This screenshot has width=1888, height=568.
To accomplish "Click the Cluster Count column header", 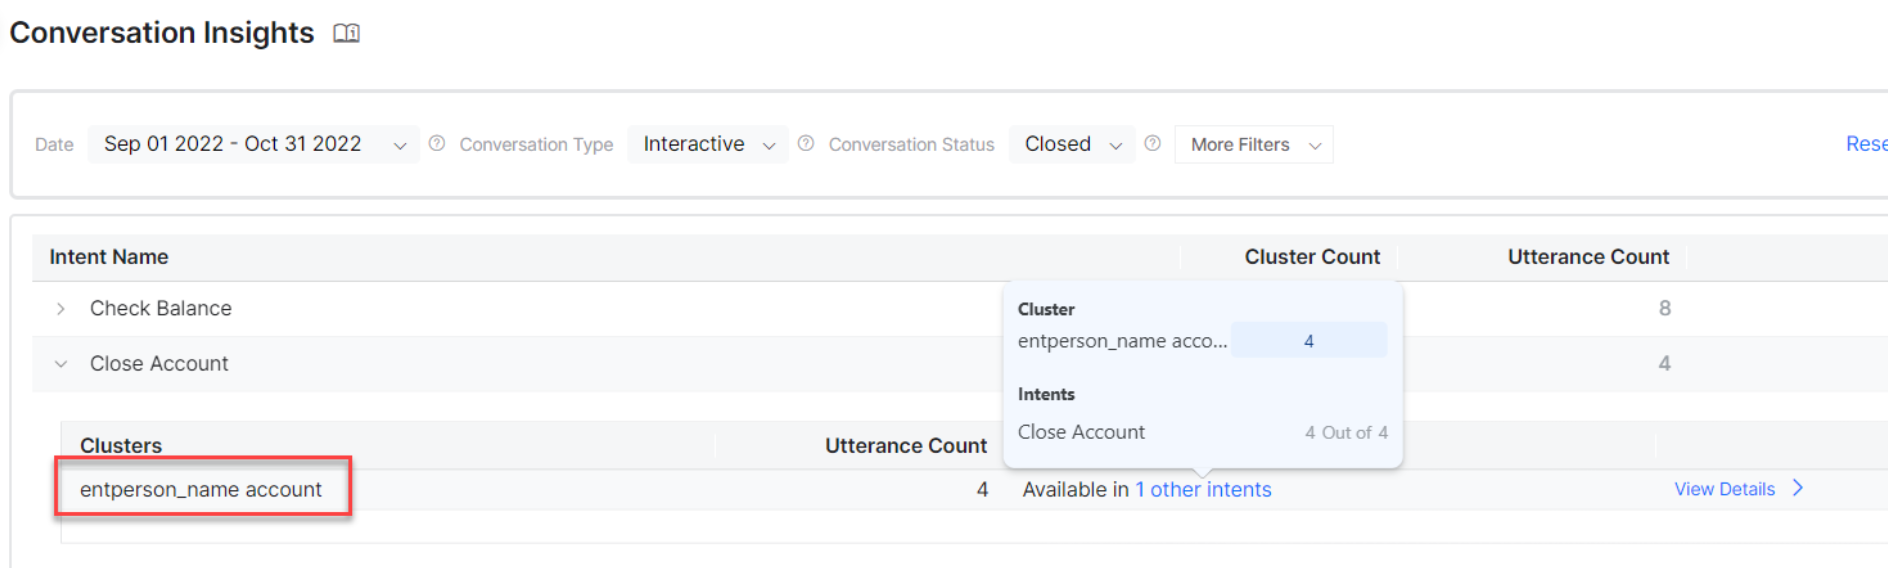I will pos(1311,257).
